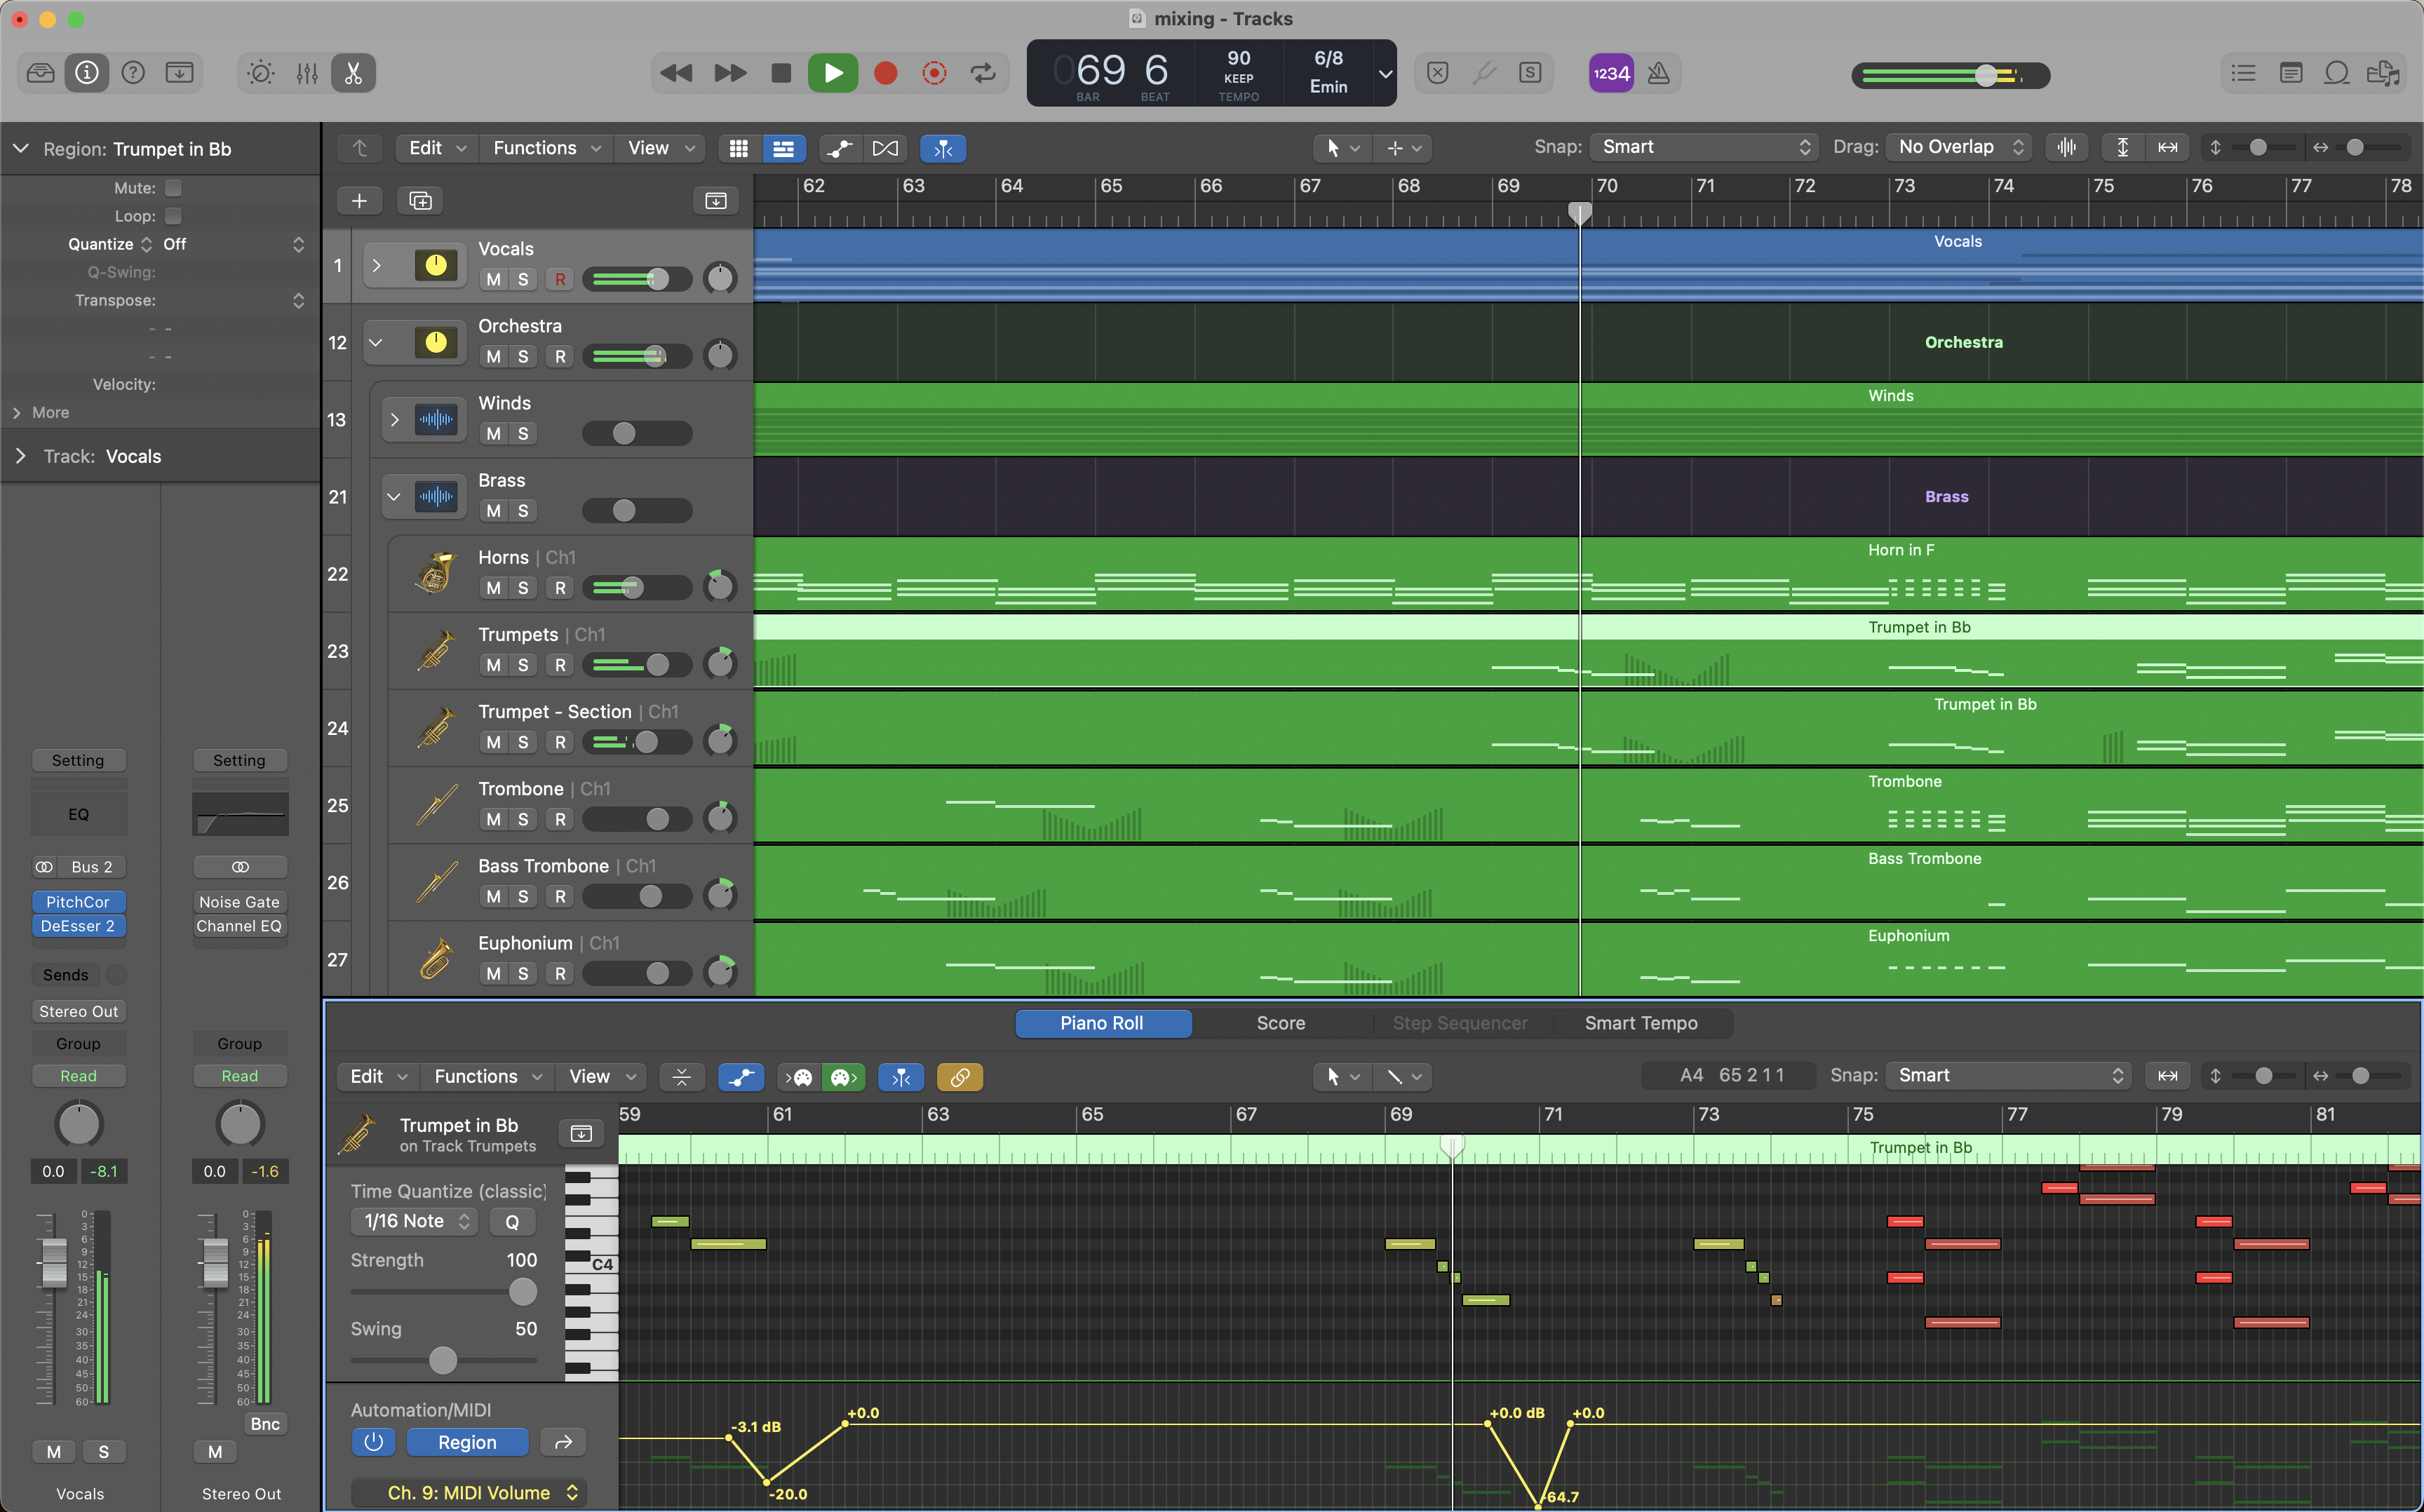
Task: Toggle the 1234 Count-in button
Action: pyautogui.click(x=1611, y=73)
